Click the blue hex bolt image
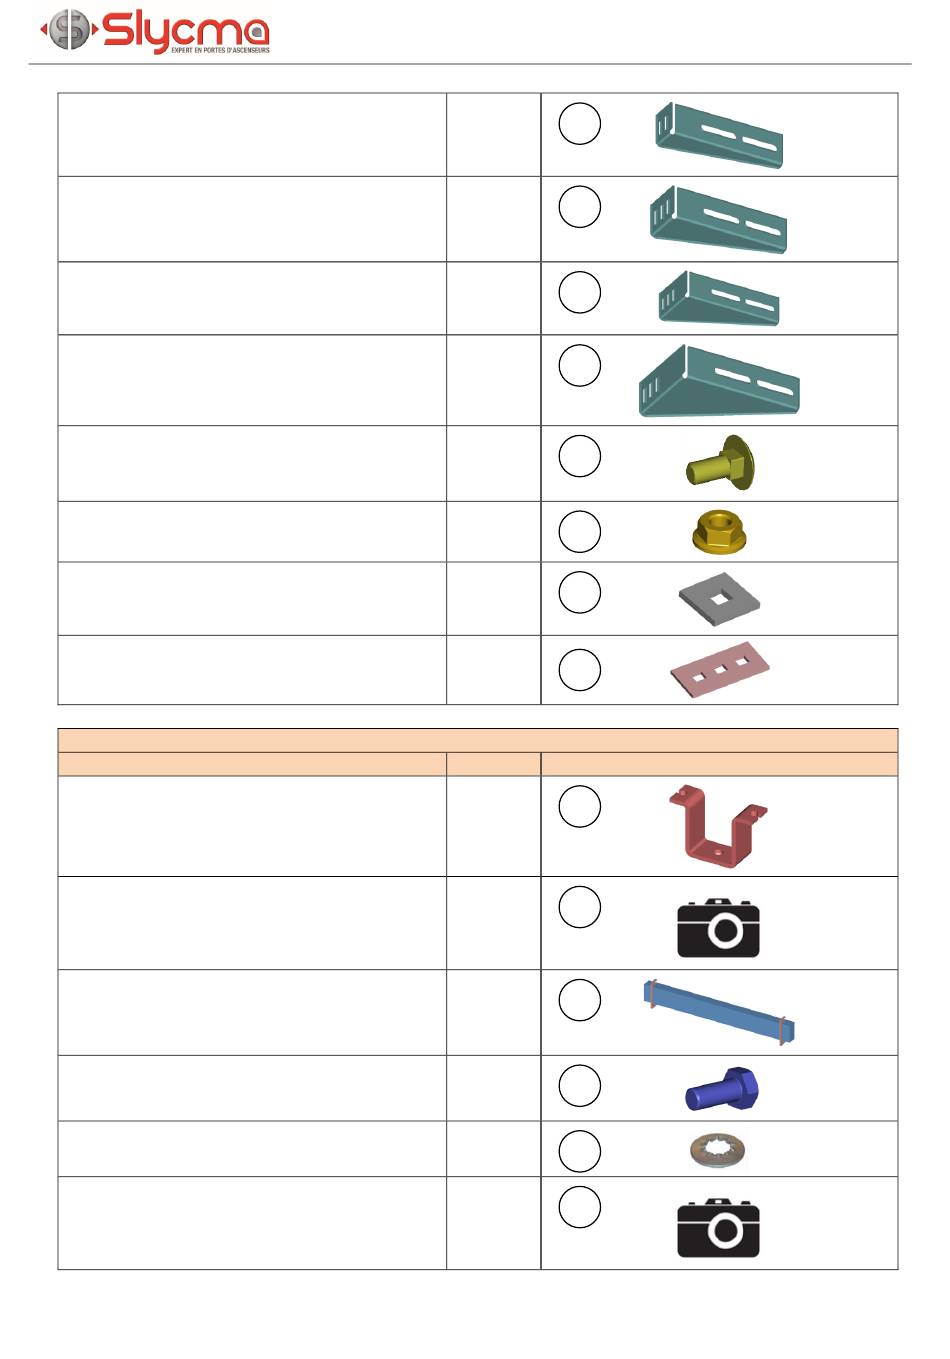Image resolution: width=950 pixels, height=1359 pixels. pyautogui.click(x=721, y=1088)
